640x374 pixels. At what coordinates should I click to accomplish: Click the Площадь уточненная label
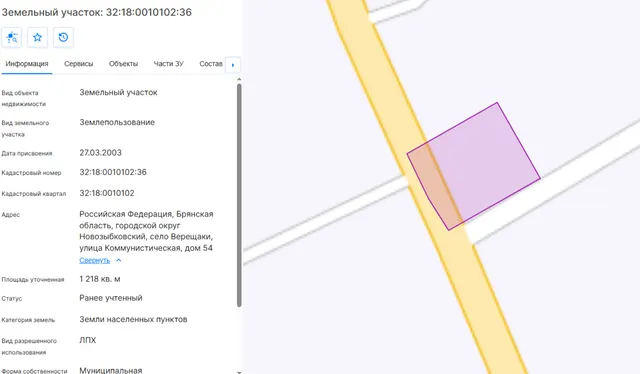click(x=33, y=280)
